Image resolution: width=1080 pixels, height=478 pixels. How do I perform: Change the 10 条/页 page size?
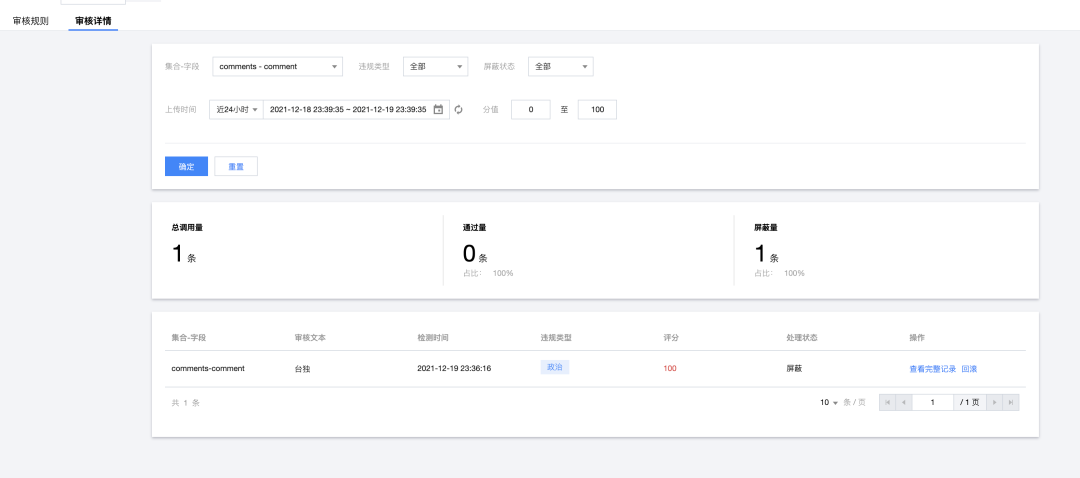click(x=829, y=402)
